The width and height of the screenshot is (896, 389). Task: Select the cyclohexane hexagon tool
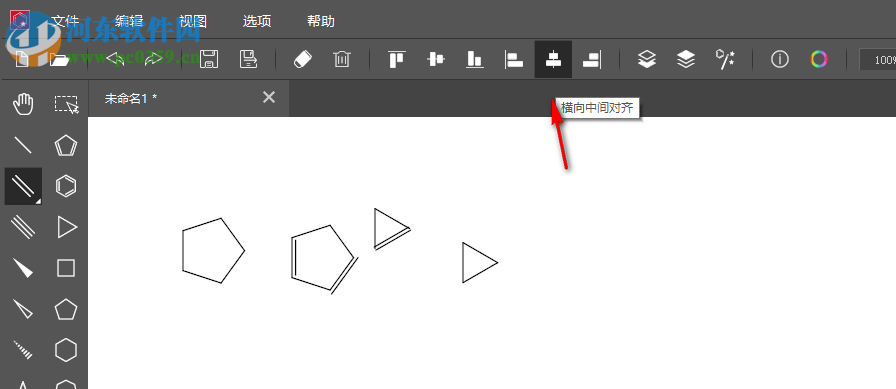(66, 350)
